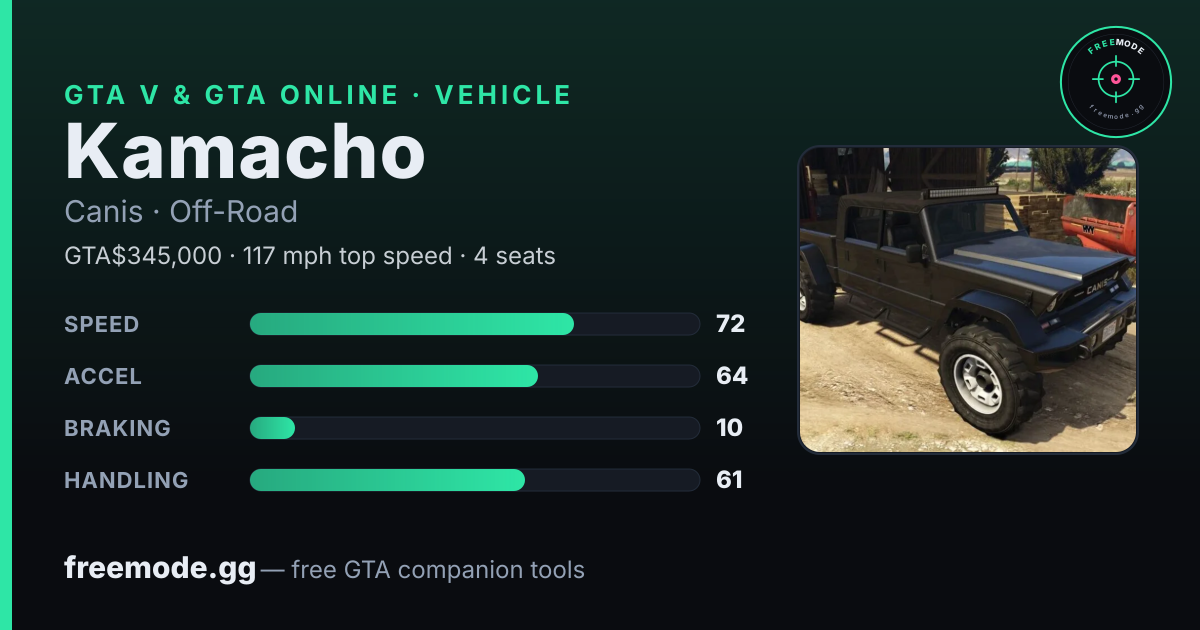Click the accel value 64
Screen dimensions: 1200x630
pos(731,376)
